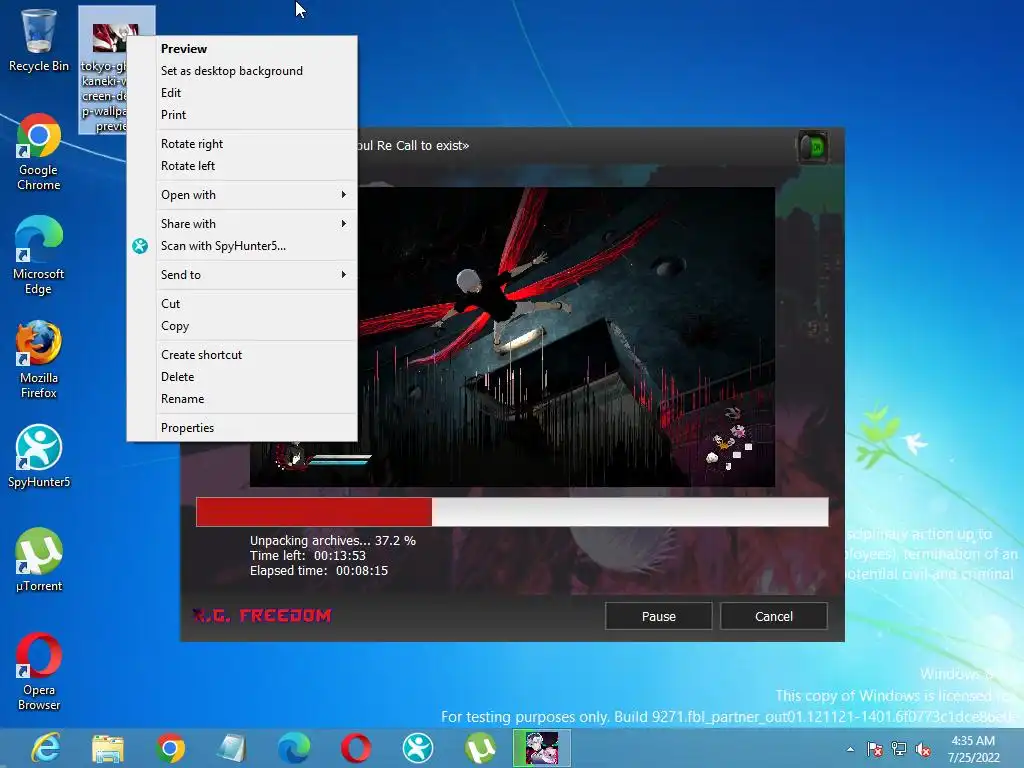The height and width of the screenshot is (768, 1024).
Task: Open the Action Center flag tray icon
Action: 874,749
